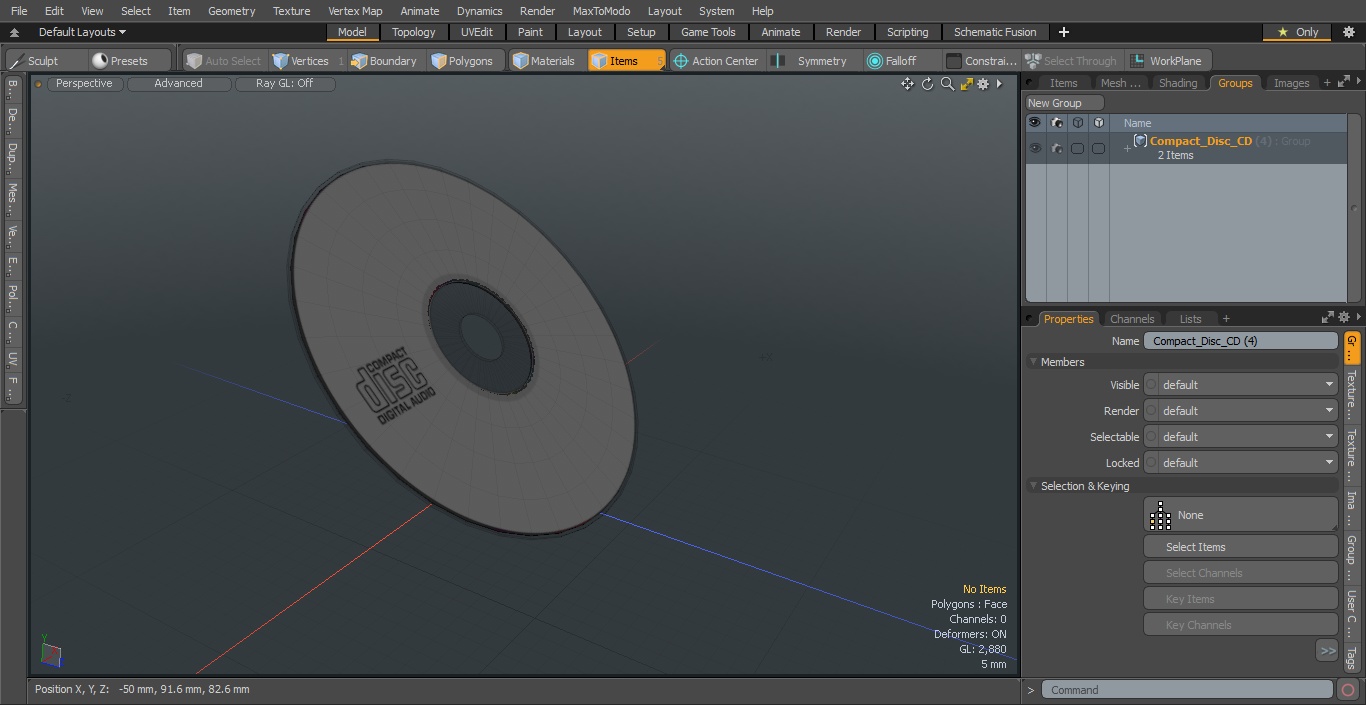The width and height of the screenshot is (1366, 705).
Task: Open the Selectable dropdown
Action: pos(1247,437)
